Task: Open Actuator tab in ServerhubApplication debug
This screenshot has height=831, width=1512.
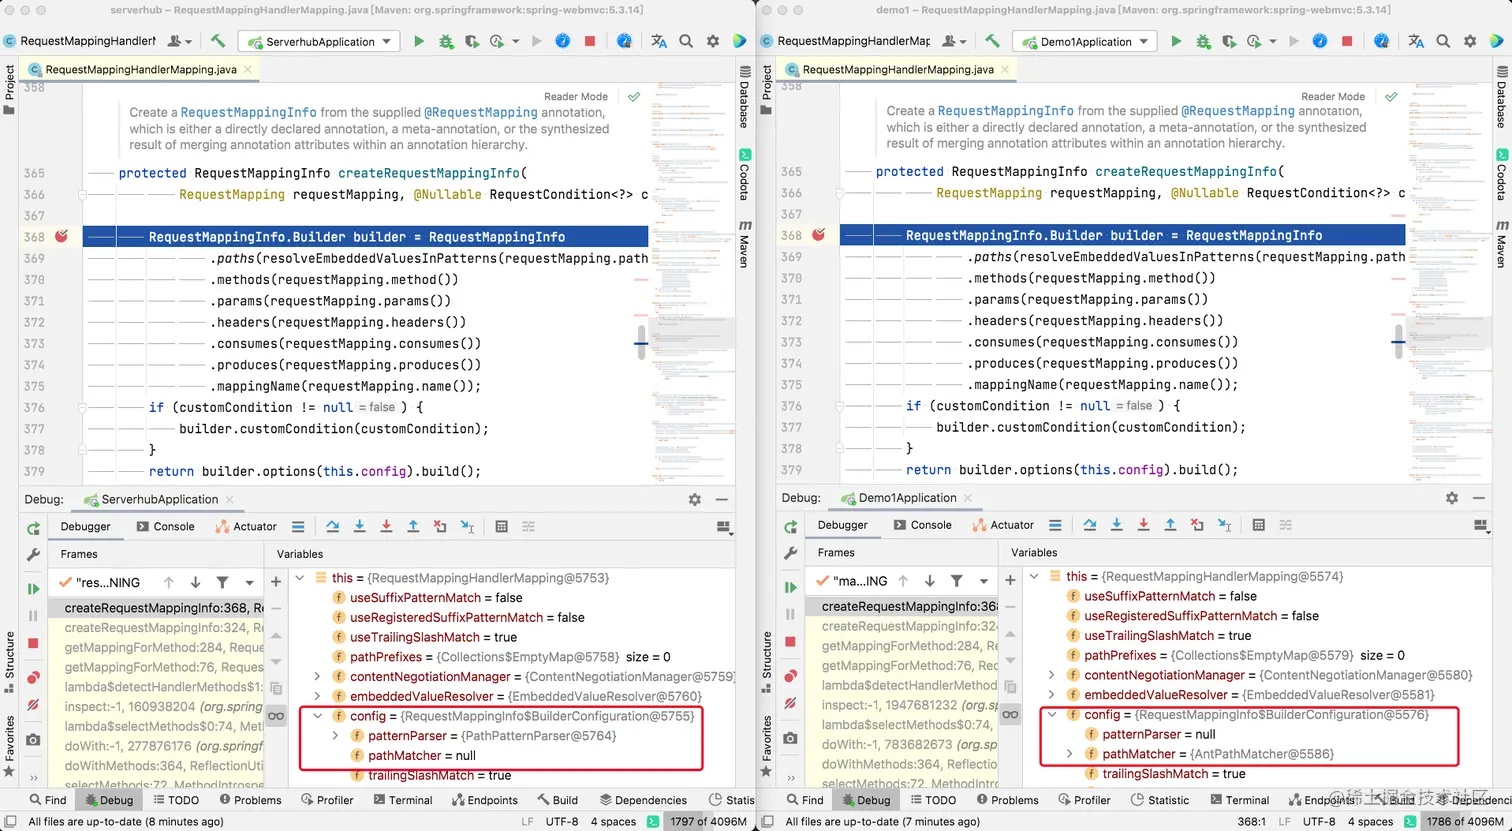Action: coord(246,526)
